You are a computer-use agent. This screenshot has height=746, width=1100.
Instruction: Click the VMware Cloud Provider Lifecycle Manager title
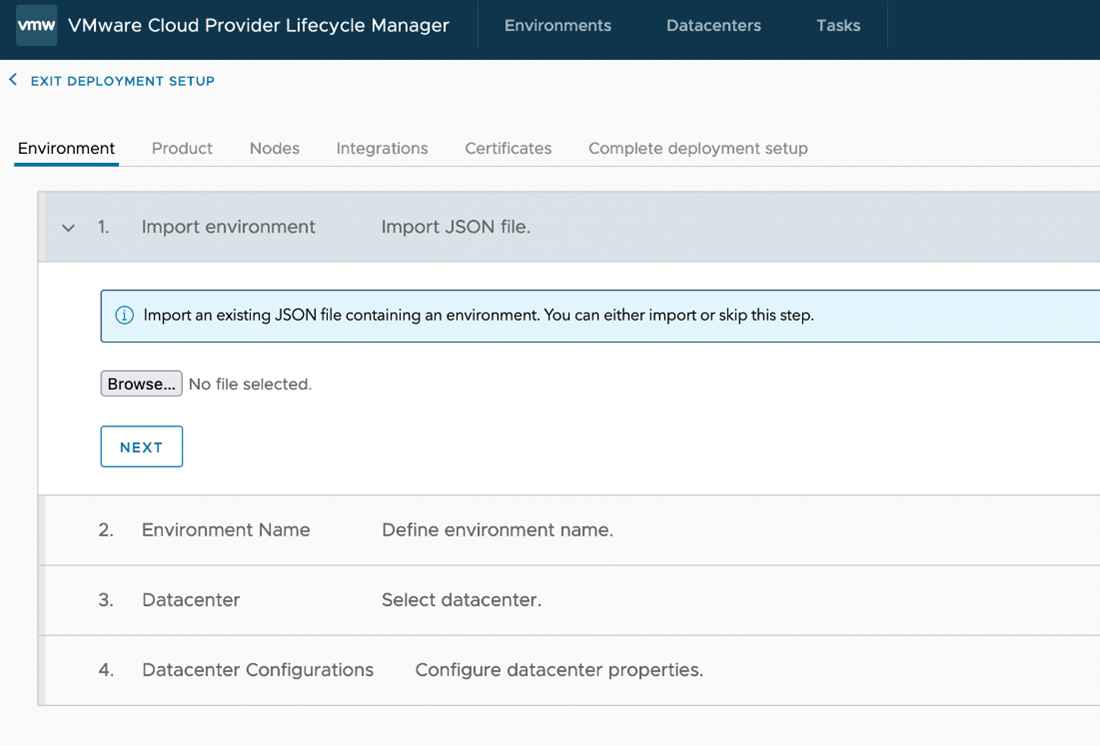coord(259,26)
